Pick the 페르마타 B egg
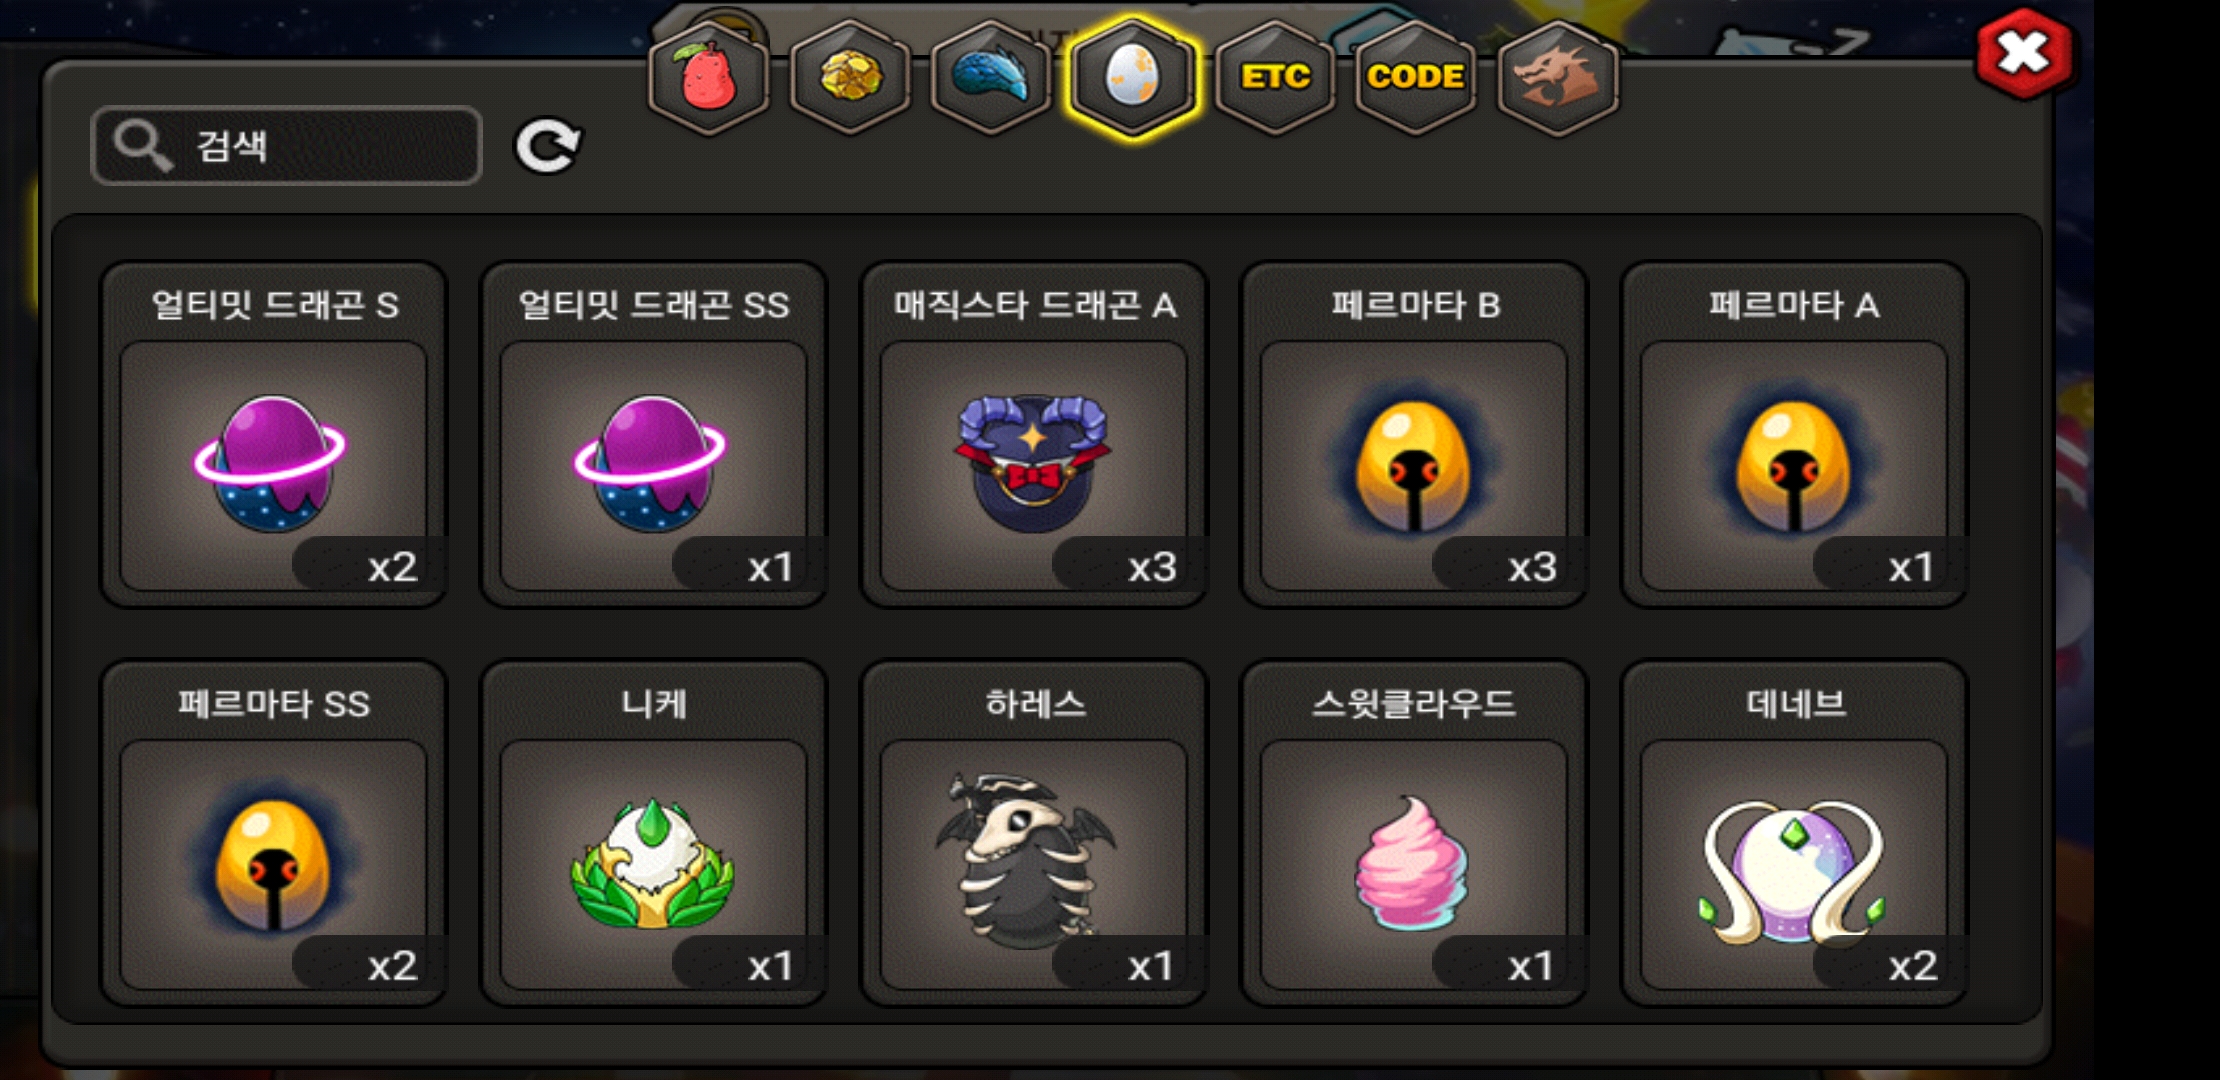 [x=1414, y=435]
